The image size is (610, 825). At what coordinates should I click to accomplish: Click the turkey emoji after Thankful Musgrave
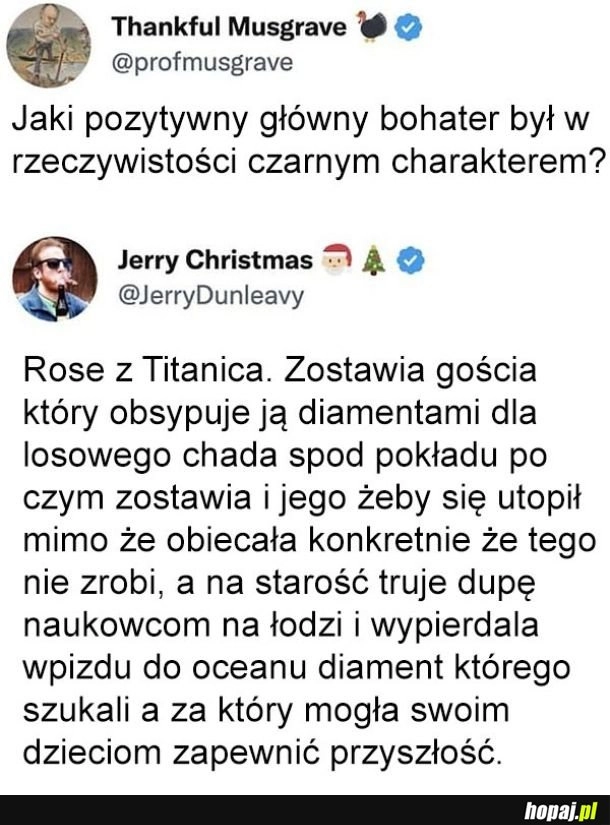pyautogui.click(x=373, y=27)
